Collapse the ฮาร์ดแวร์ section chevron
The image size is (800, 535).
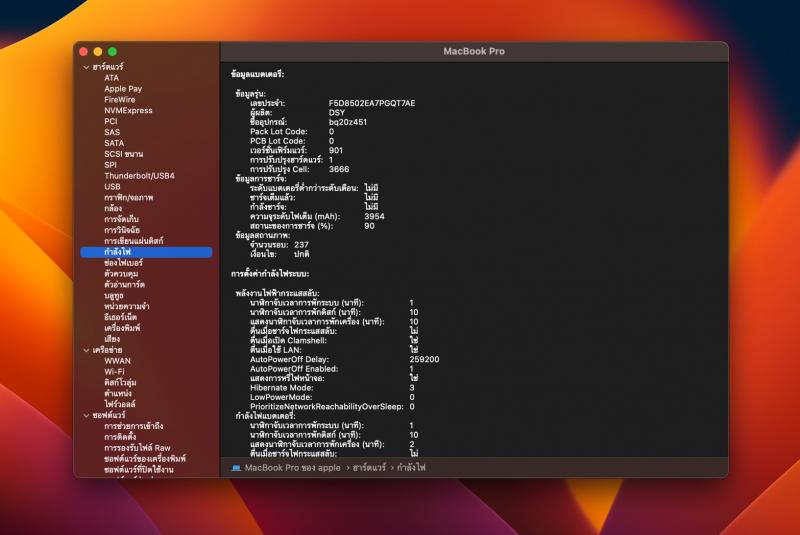point(86,67)
